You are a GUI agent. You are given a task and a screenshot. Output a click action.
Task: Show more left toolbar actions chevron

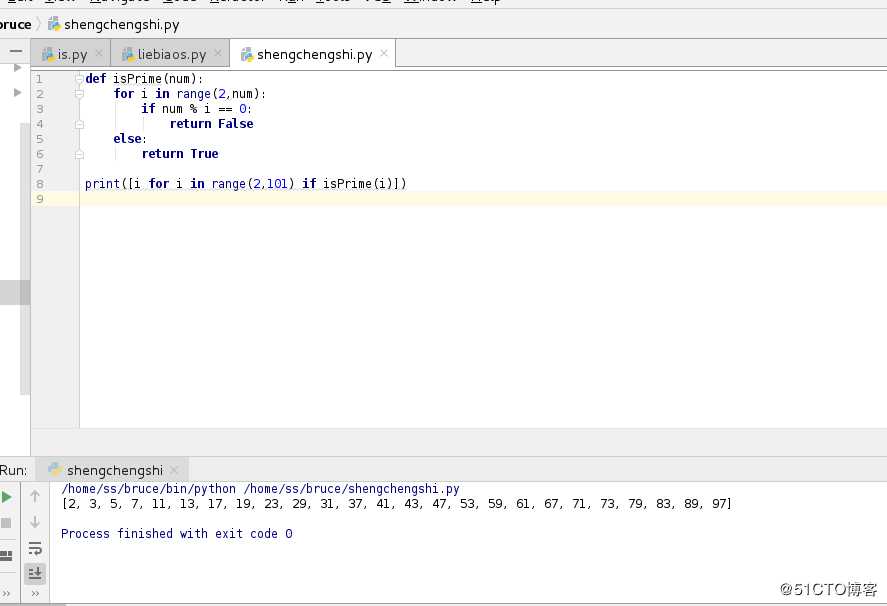click(6, 593)
